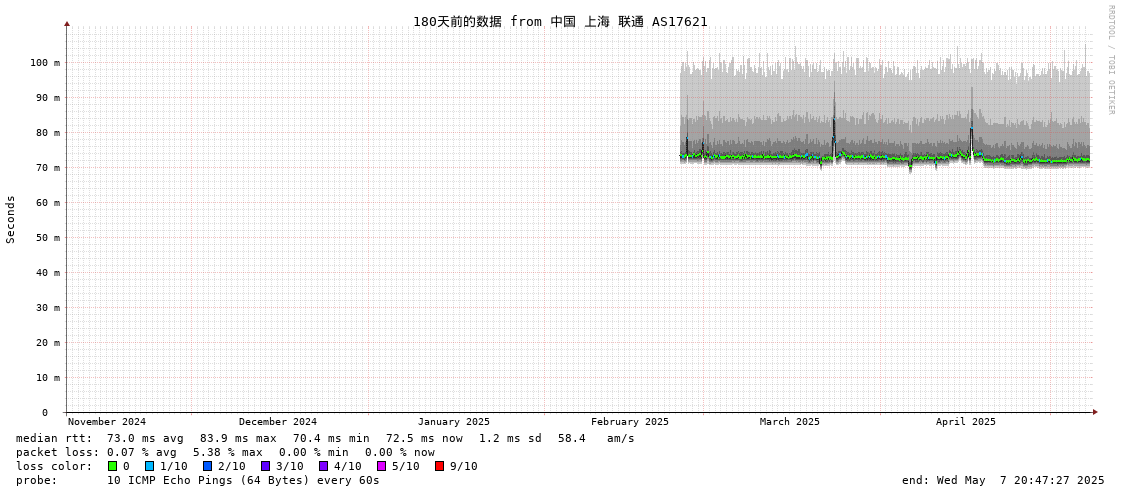
Task: Click the March 2025 x-axis label
Action: click(789, 422)
